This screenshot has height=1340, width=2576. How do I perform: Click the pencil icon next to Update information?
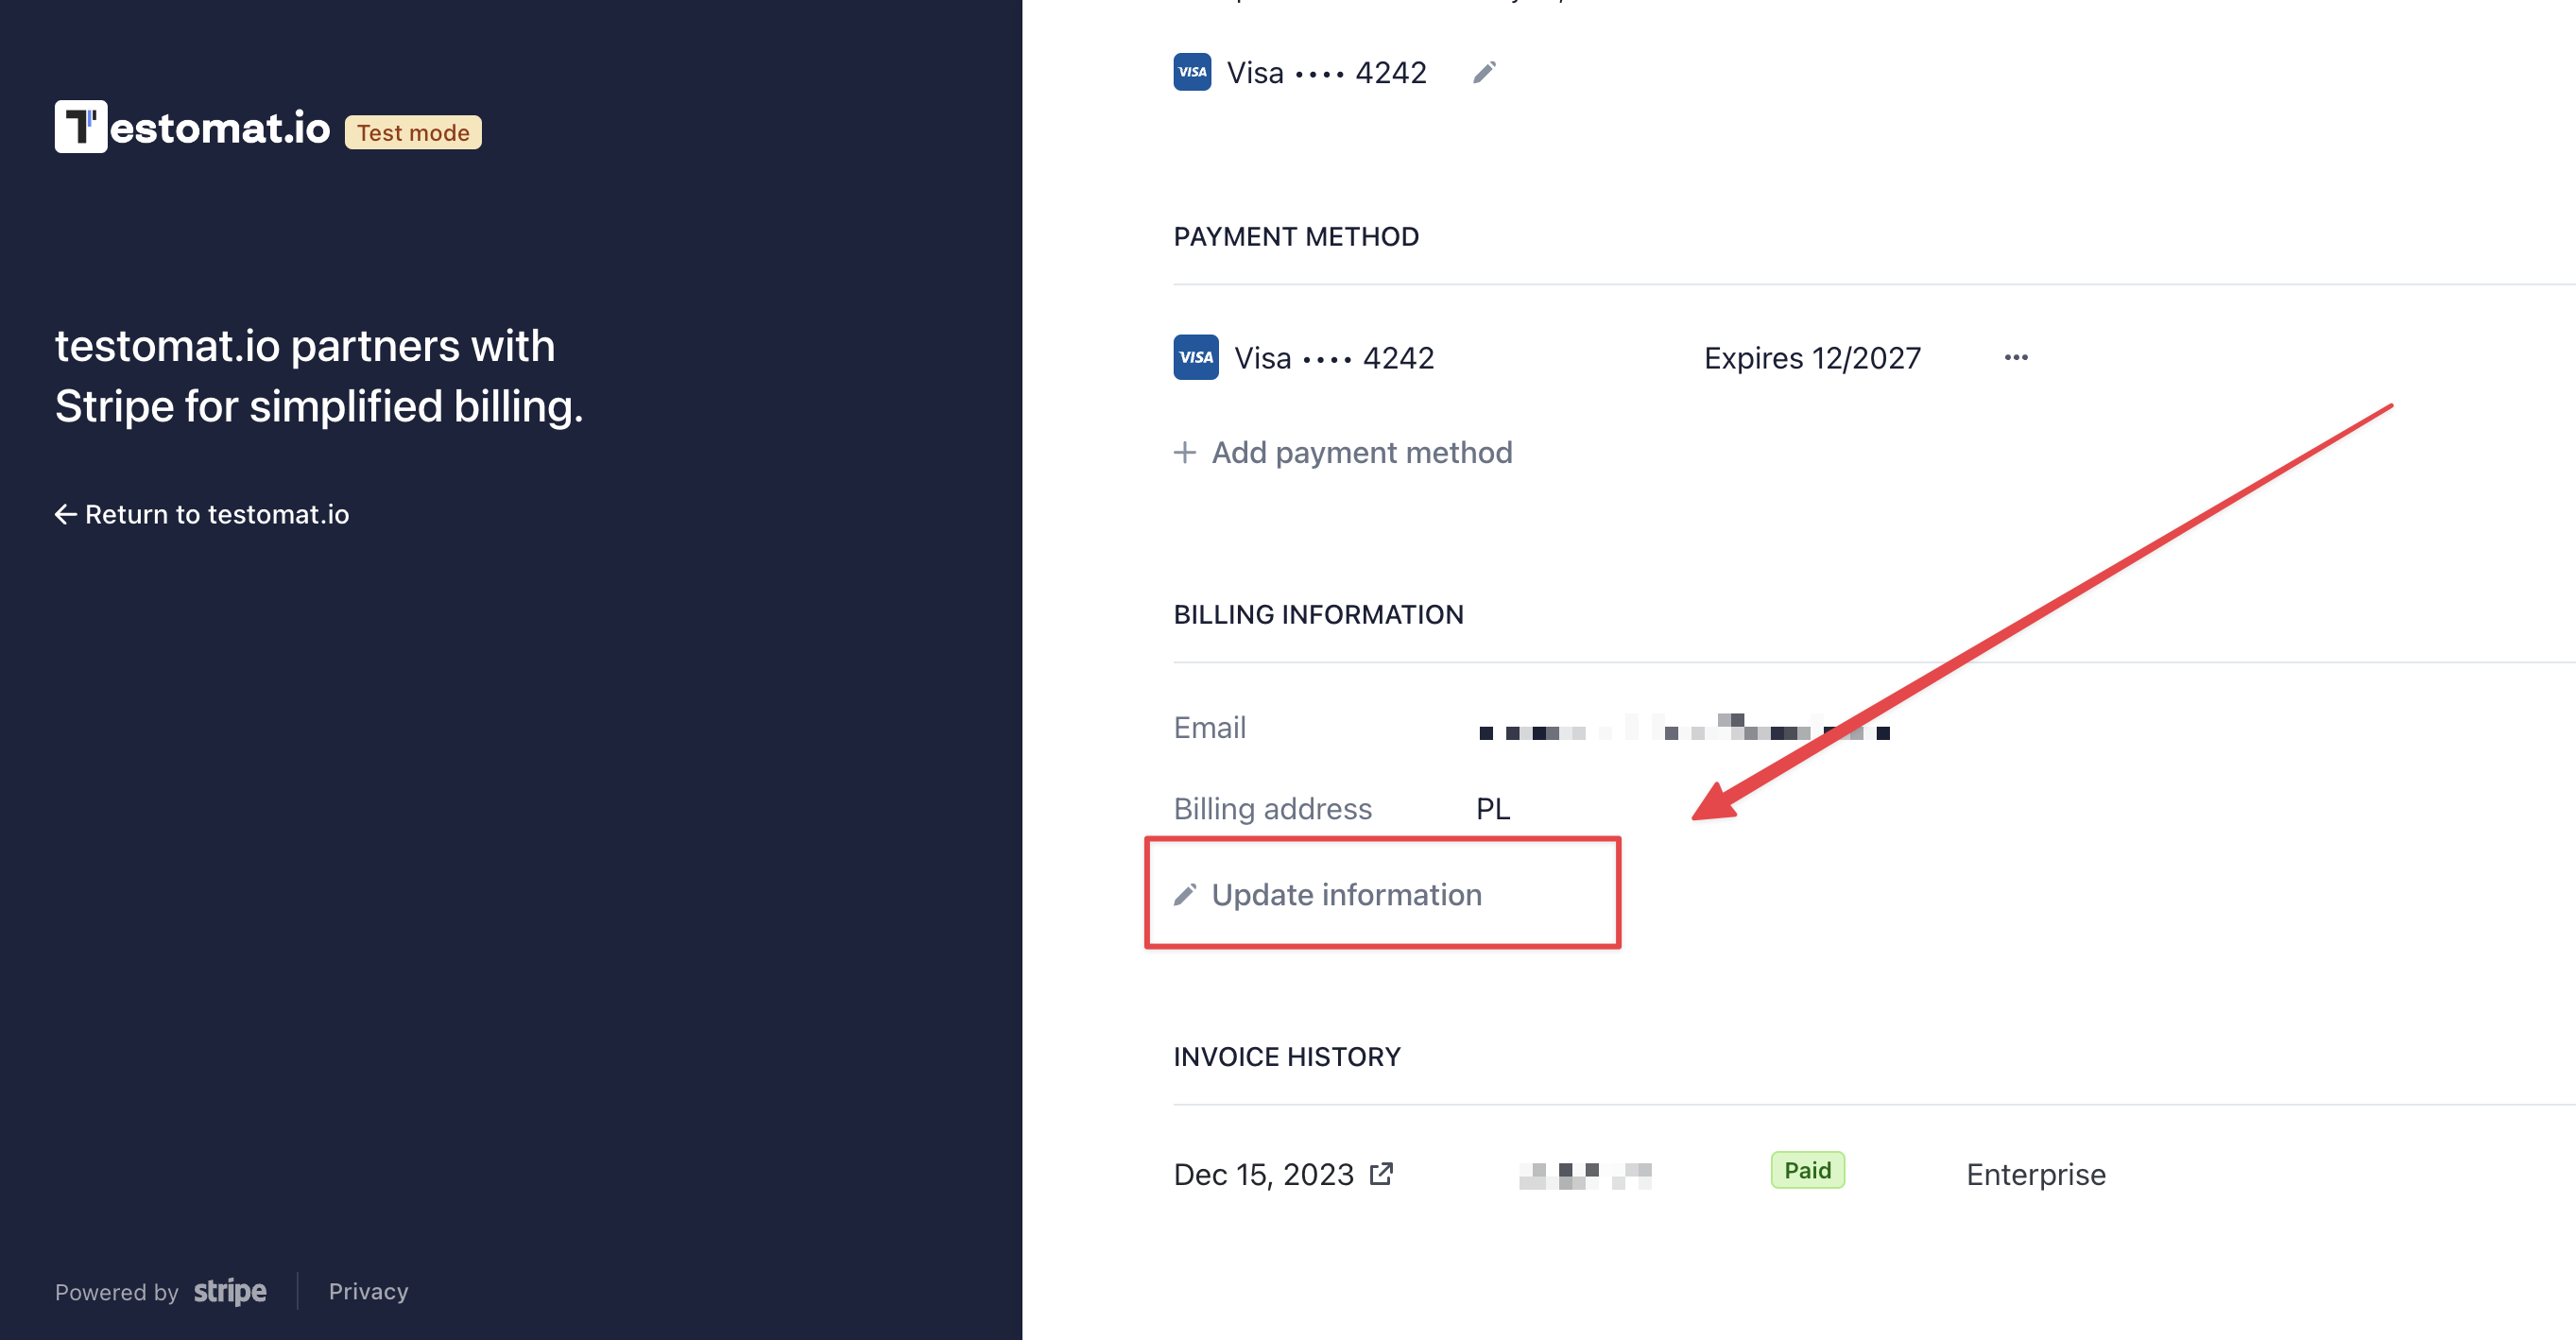coord(1185,894)
